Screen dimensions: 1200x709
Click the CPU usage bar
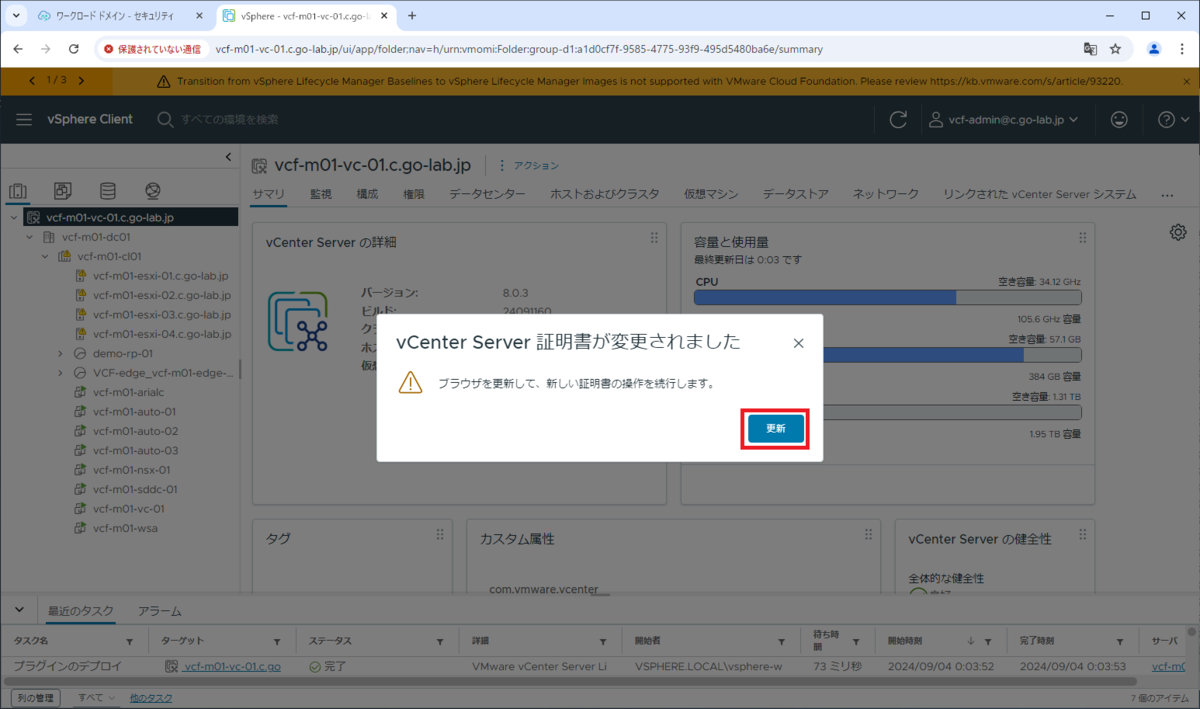point(888,298)
